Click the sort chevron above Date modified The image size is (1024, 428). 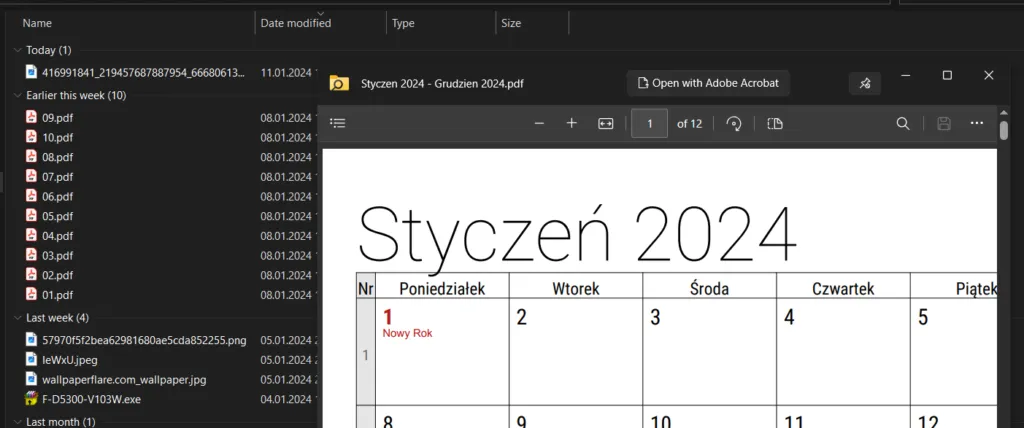point(320,13)
